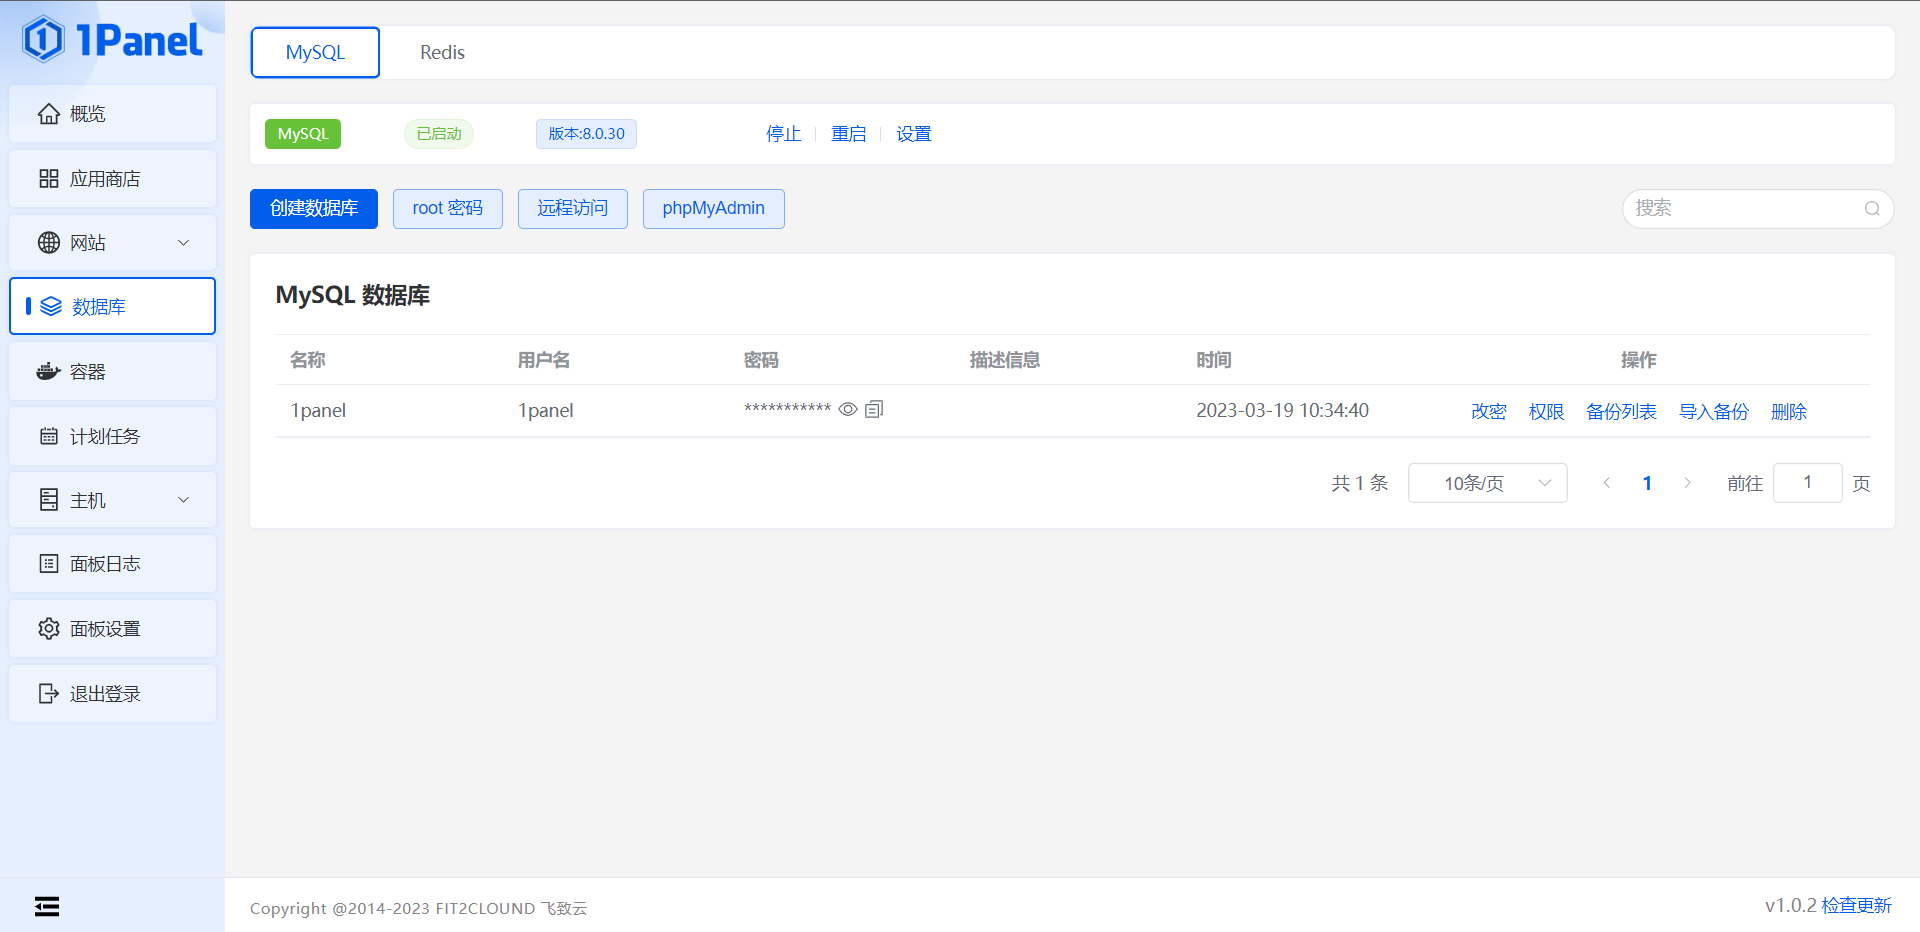This screenshot has width=1920, height=932.
Task: Click the 数据库 layers icon
Action: [x=51, y=307]
